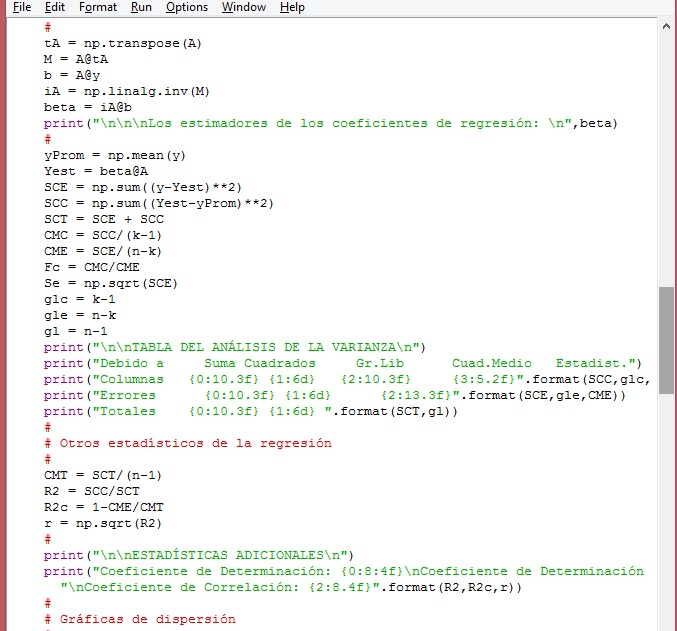The width and height of the screenshot is (677, 631).
Task: Click the line 'yProm = np.mean(y)'
Action: pos(114,155)
